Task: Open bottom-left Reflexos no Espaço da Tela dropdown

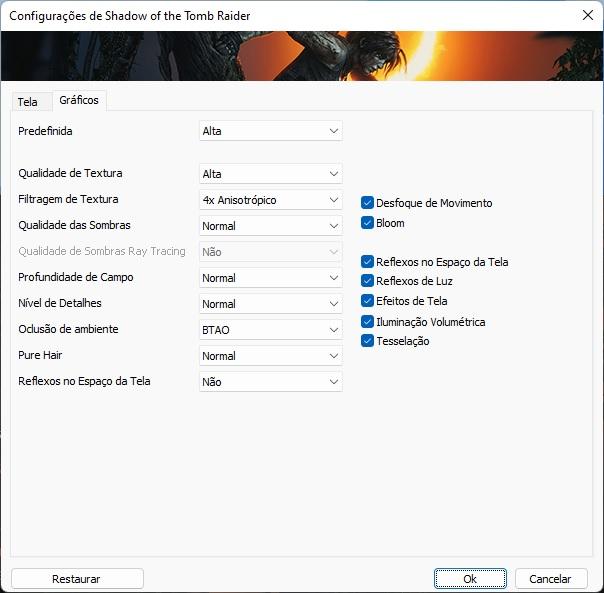Action: point(270,382)
